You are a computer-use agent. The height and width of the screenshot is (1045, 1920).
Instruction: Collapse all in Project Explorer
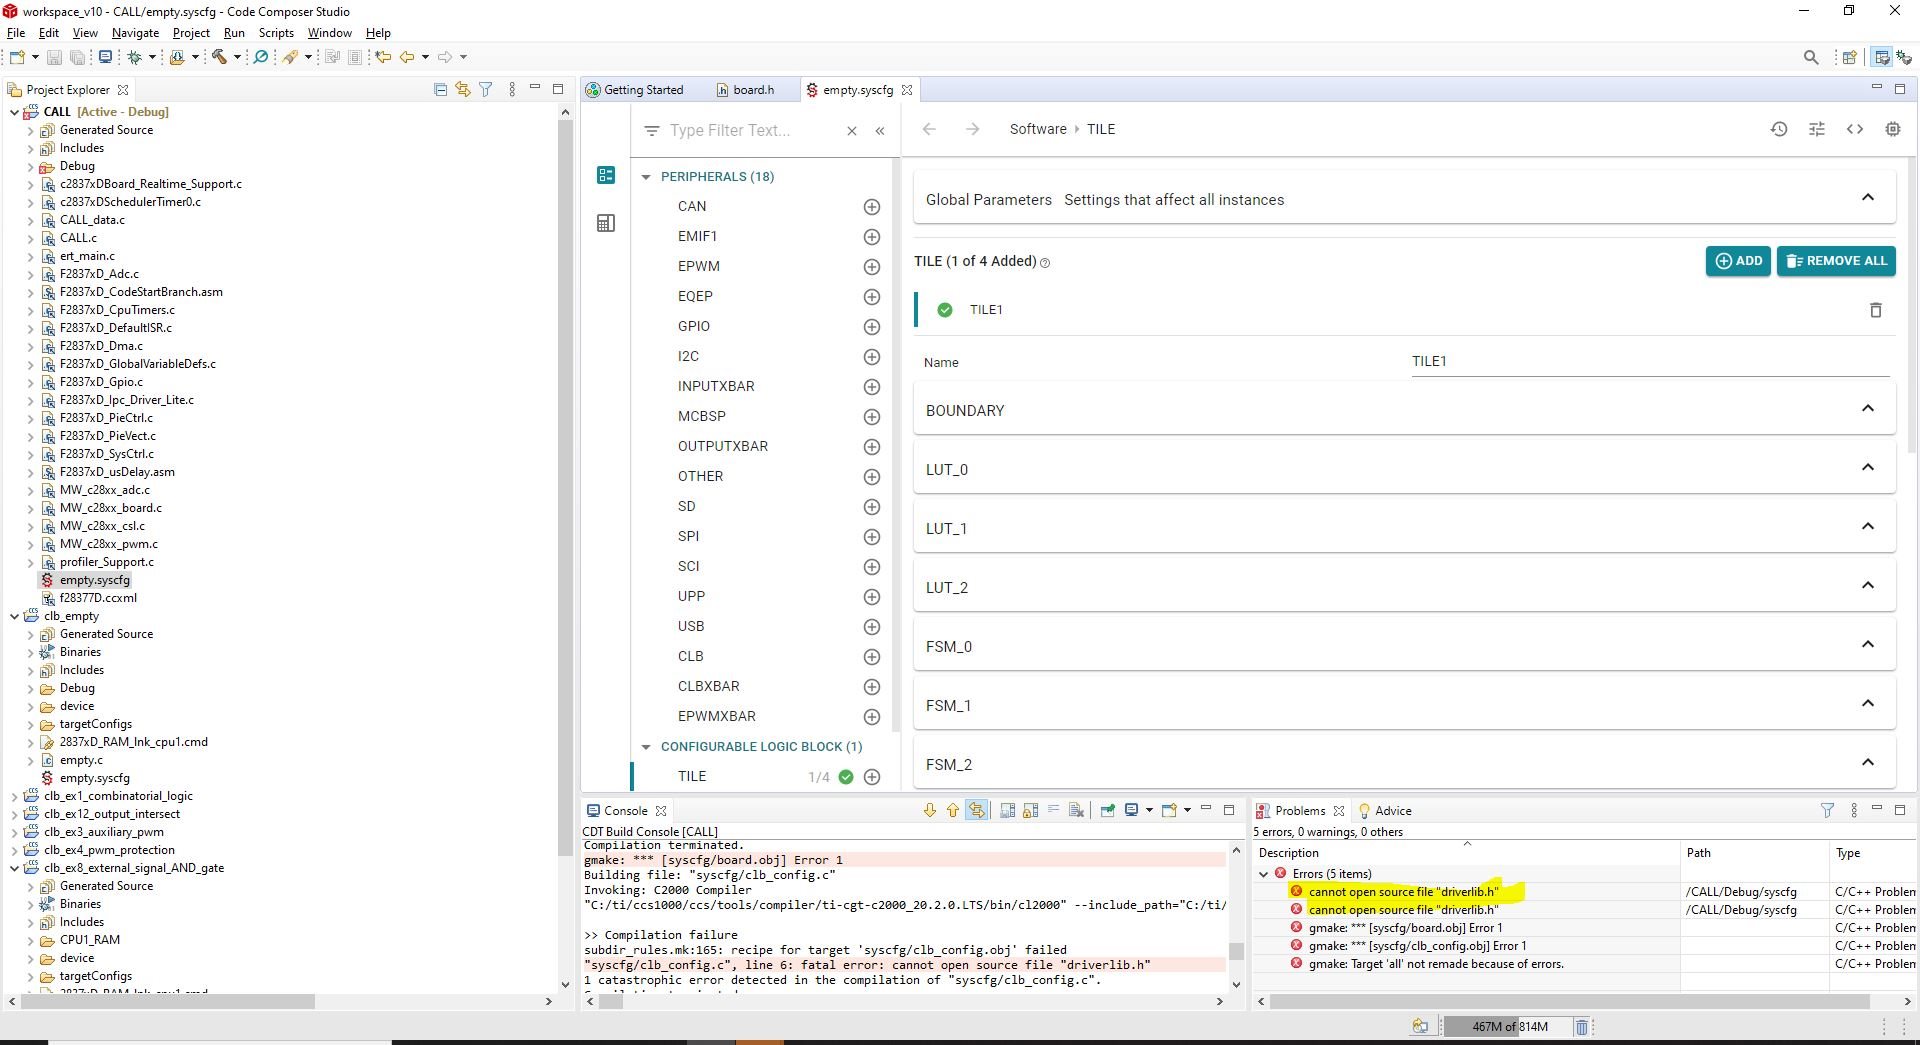coord(440,89)
